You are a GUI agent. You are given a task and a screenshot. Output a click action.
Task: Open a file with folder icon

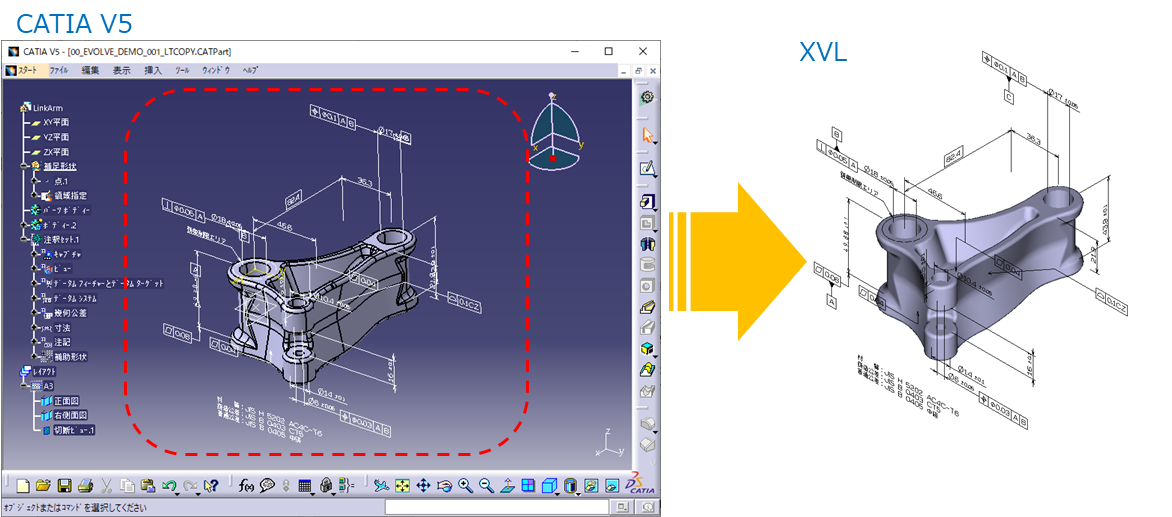(43, 486)
